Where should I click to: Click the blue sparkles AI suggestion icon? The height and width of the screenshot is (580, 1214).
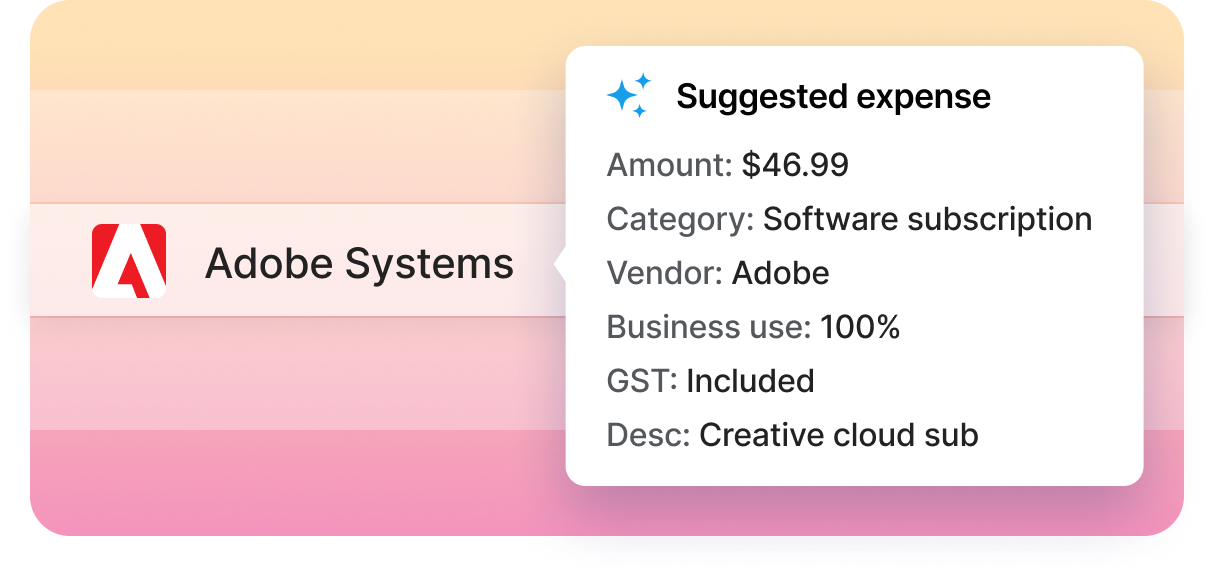(627, 94)
